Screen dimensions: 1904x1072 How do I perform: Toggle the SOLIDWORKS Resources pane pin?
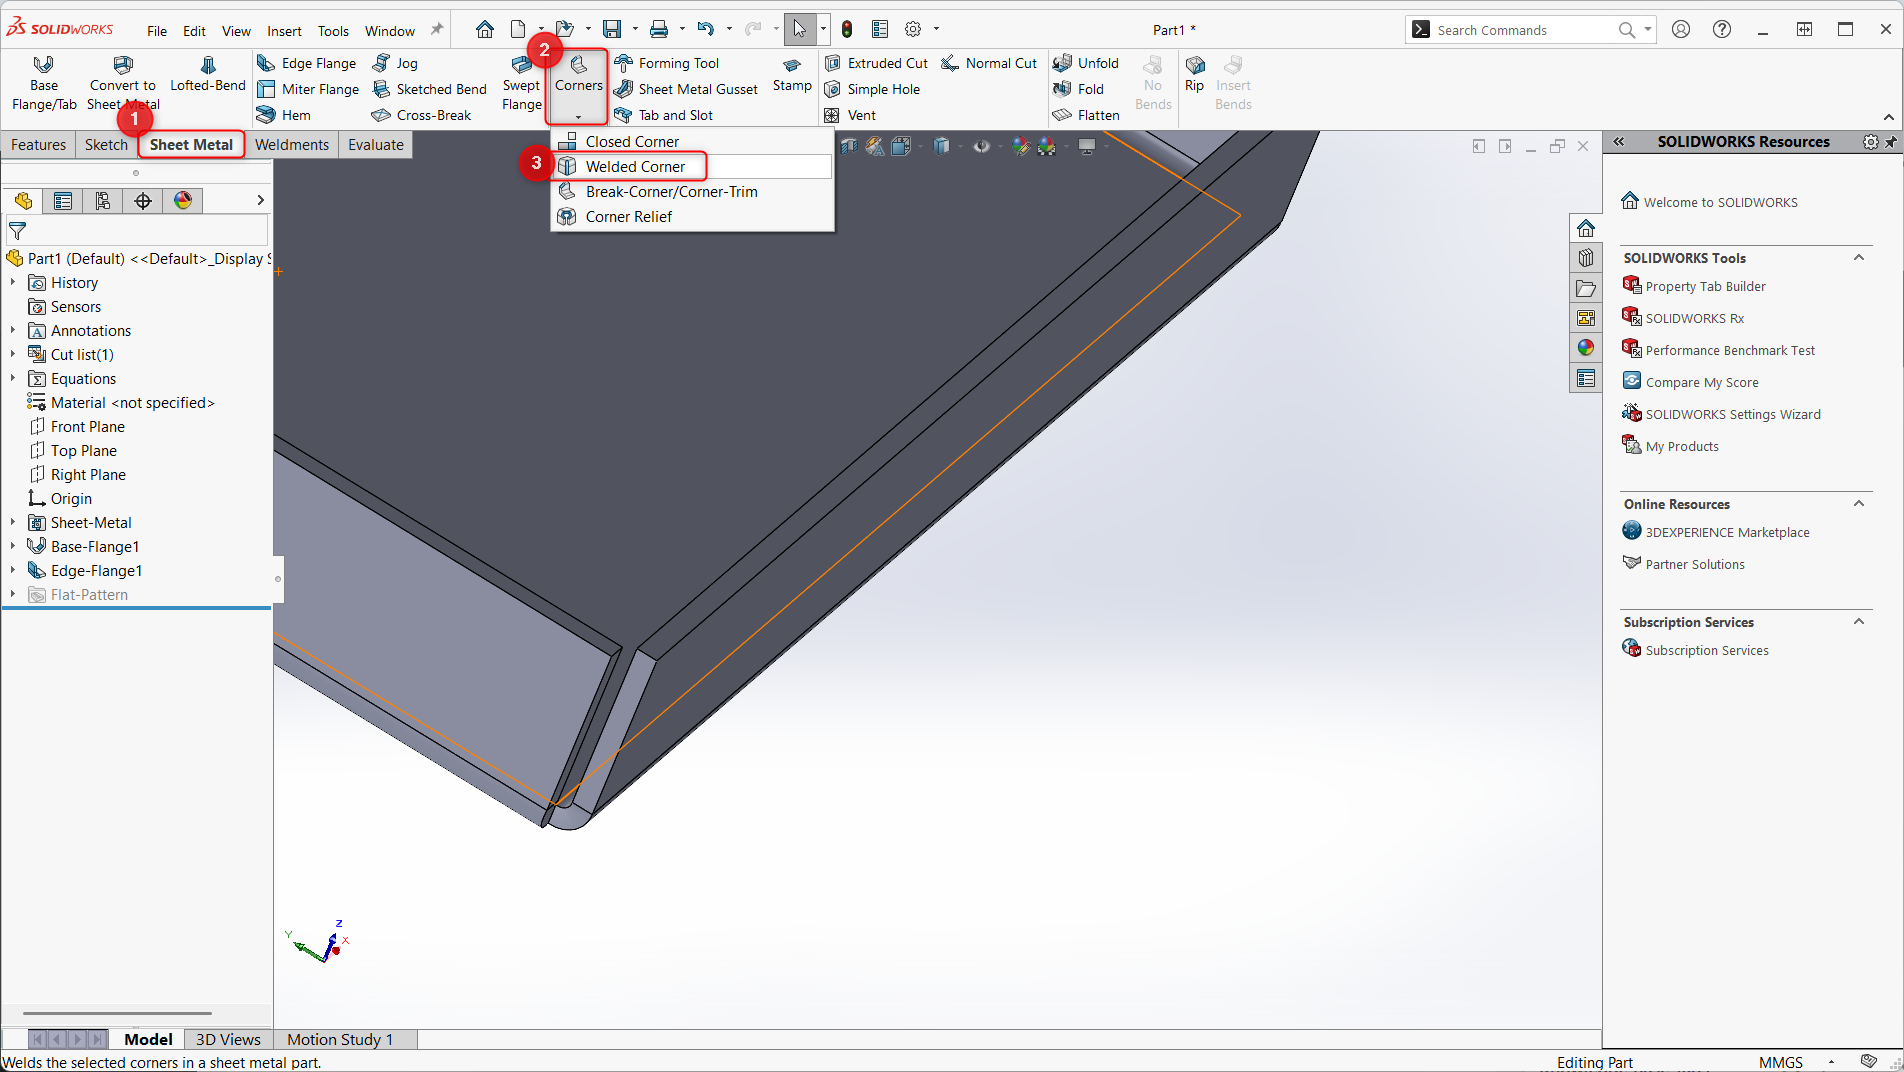1890,142
